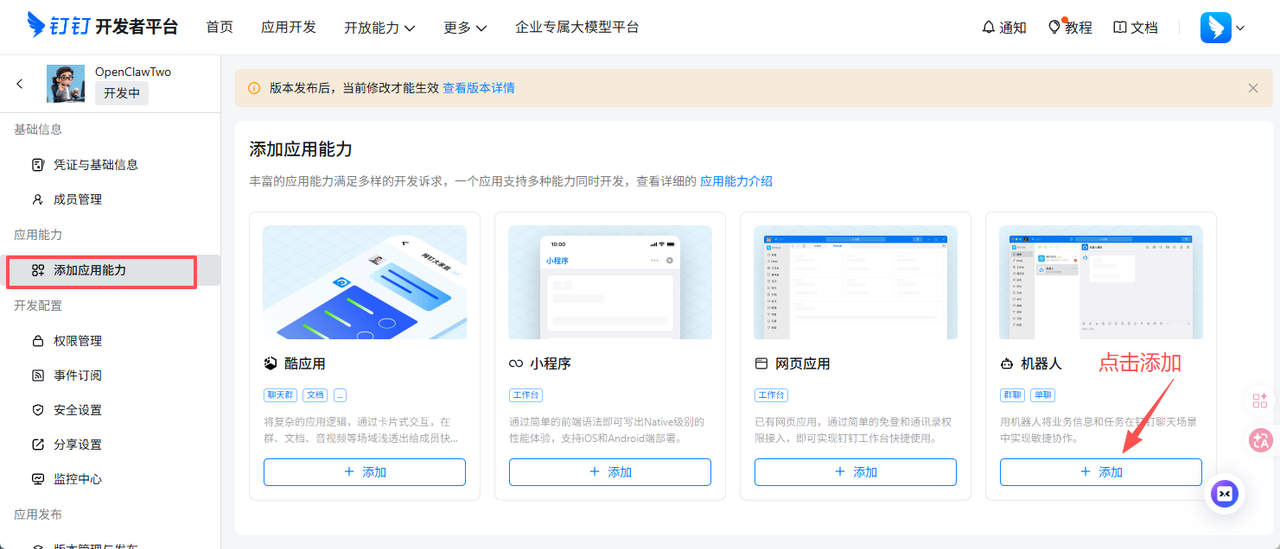The image size is (1280, 549).
Task: Click the DingTalk developer platform logo
Action: [102, 27]
